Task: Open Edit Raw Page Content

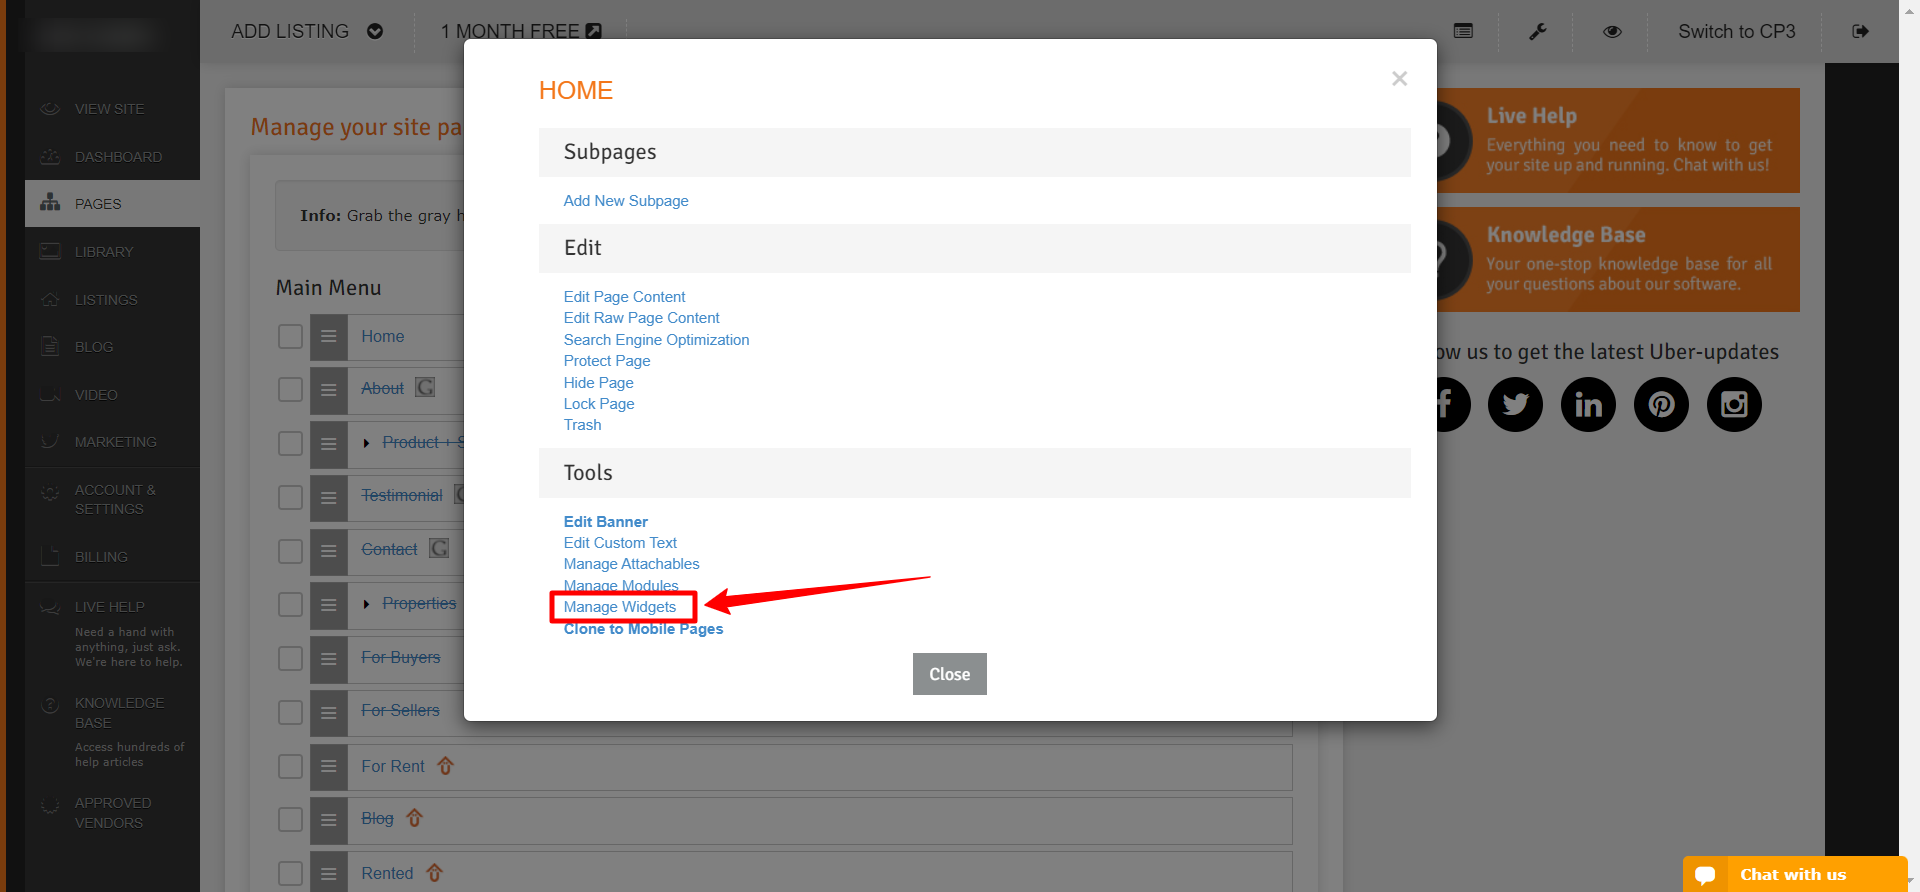Action: [641, 318]
